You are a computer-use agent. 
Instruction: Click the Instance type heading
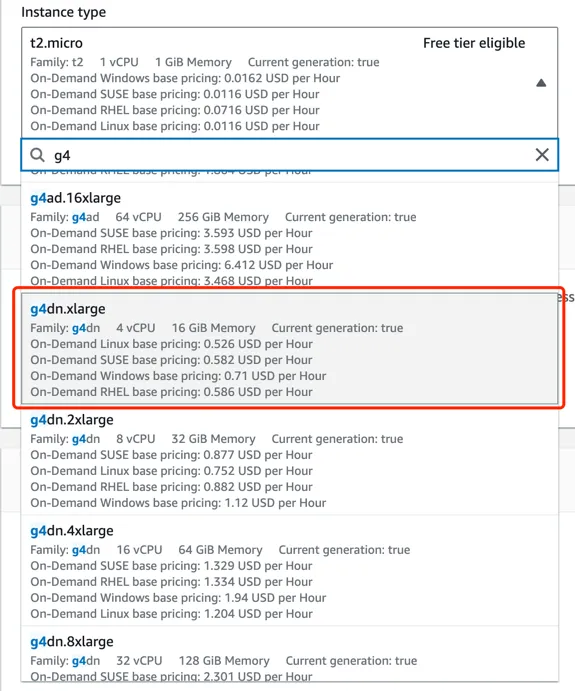tap(63, 12)
